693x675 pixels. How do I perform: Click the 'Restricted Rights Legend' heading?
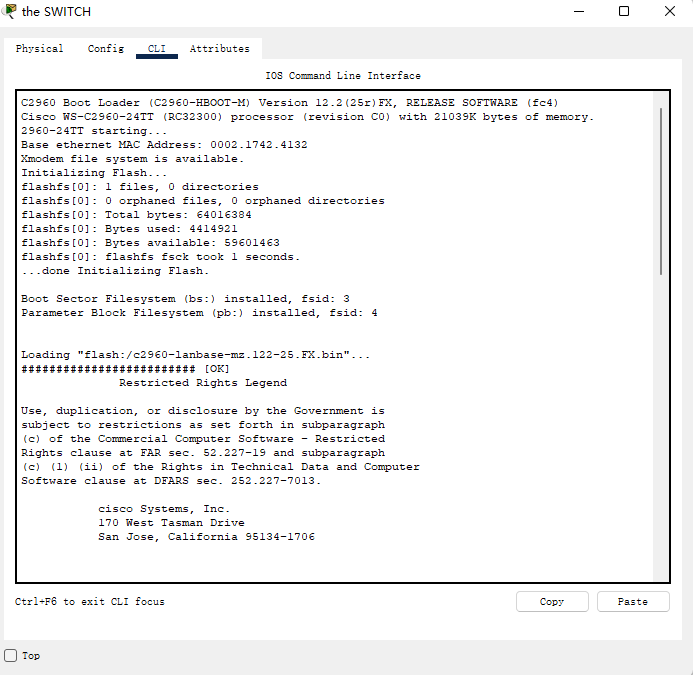click(x=203, y=383)
